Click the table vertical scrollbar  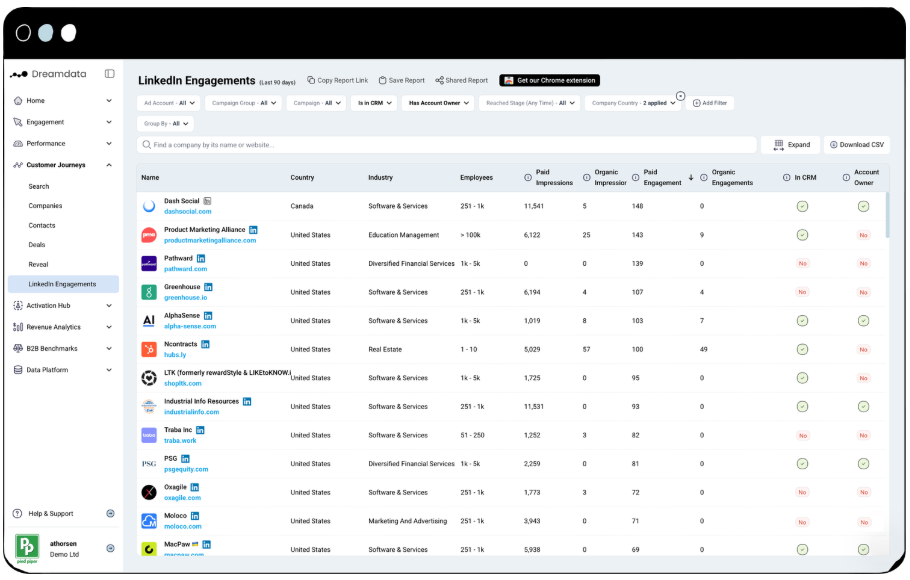point(887,215)
